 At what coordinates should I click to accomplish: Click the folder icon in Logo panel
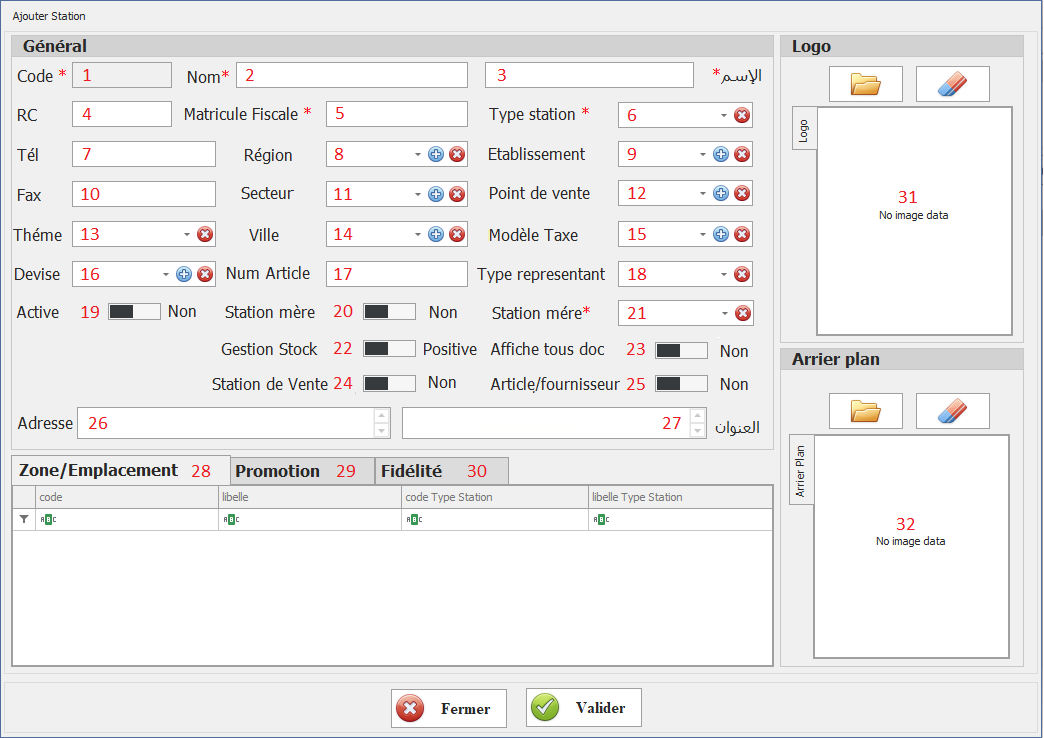[x=865, y=84]
